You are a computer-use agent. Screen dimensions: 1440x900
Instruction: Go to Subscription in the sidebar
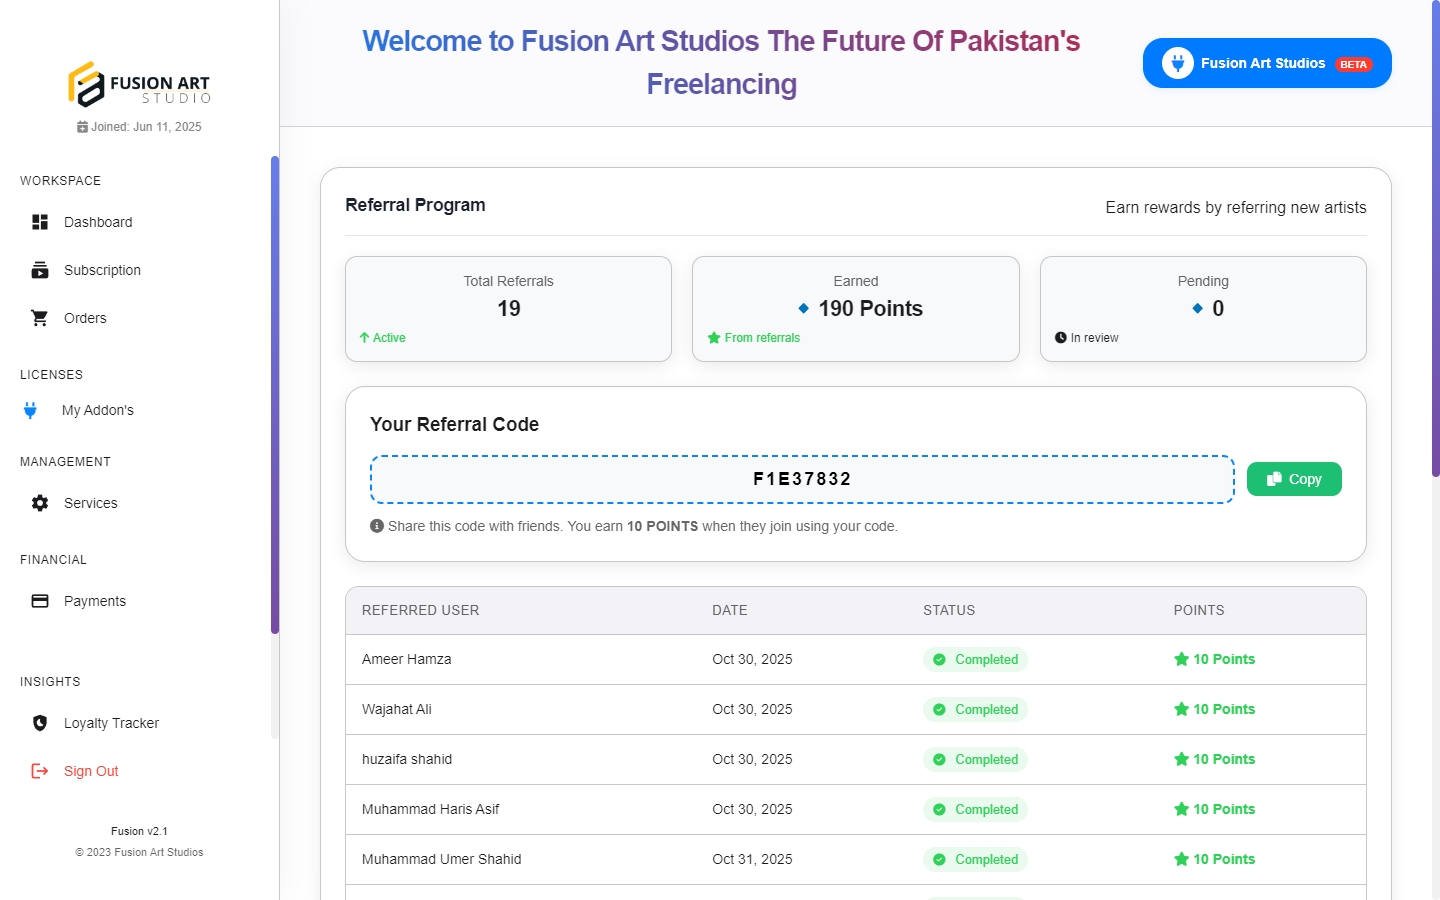coord(102,270)
